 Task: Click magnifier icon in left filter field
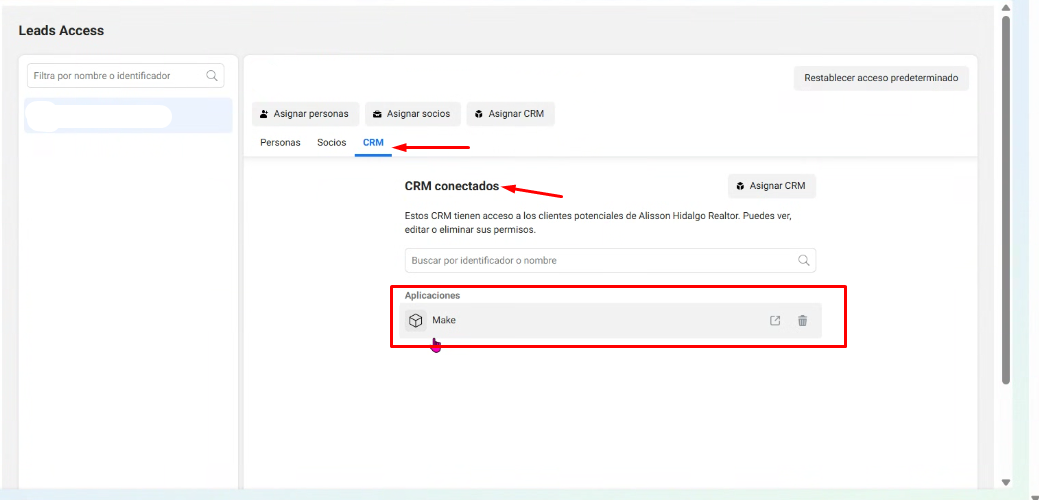pyautogui.click(x=212, y=75)
